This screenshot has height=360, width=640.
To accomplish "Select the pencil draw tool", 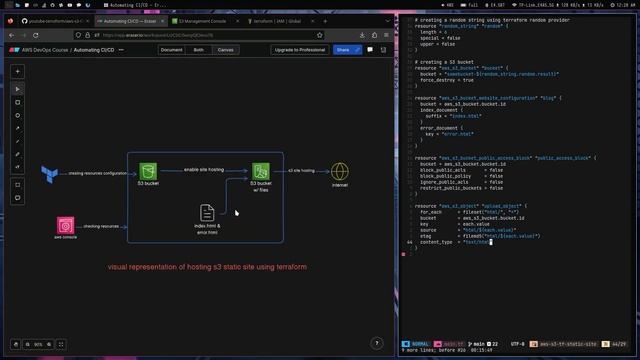I will click(x=18, y=154).
